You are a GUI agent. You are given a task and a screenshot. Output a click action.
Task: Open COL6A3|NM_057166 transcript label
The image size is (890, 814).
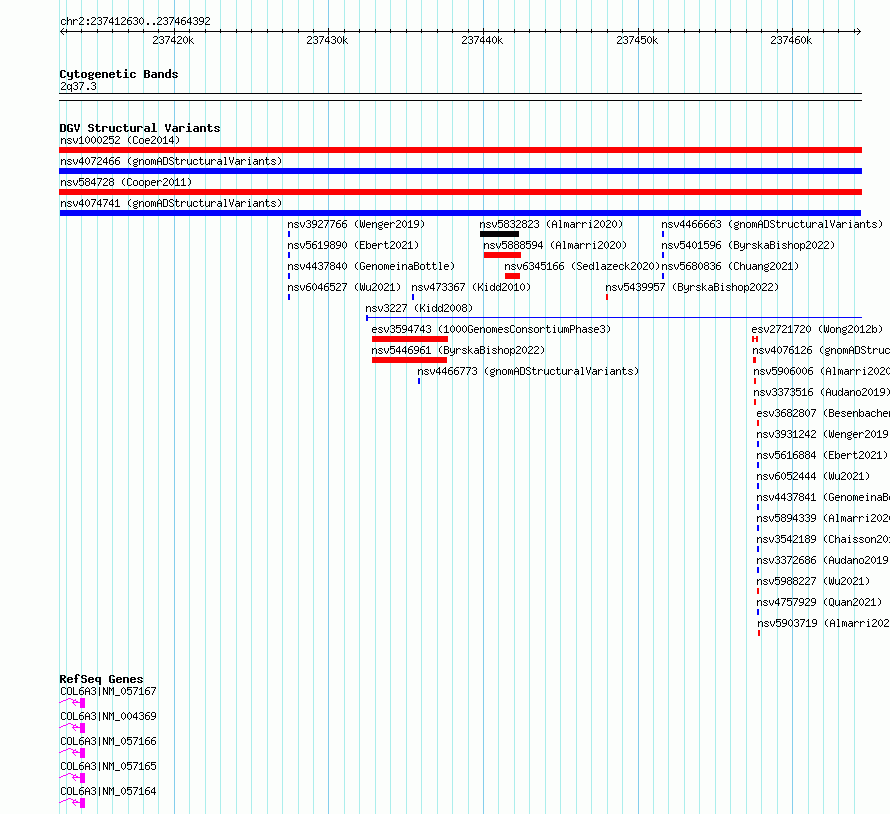pyautogui.click(x=108, y=741)
